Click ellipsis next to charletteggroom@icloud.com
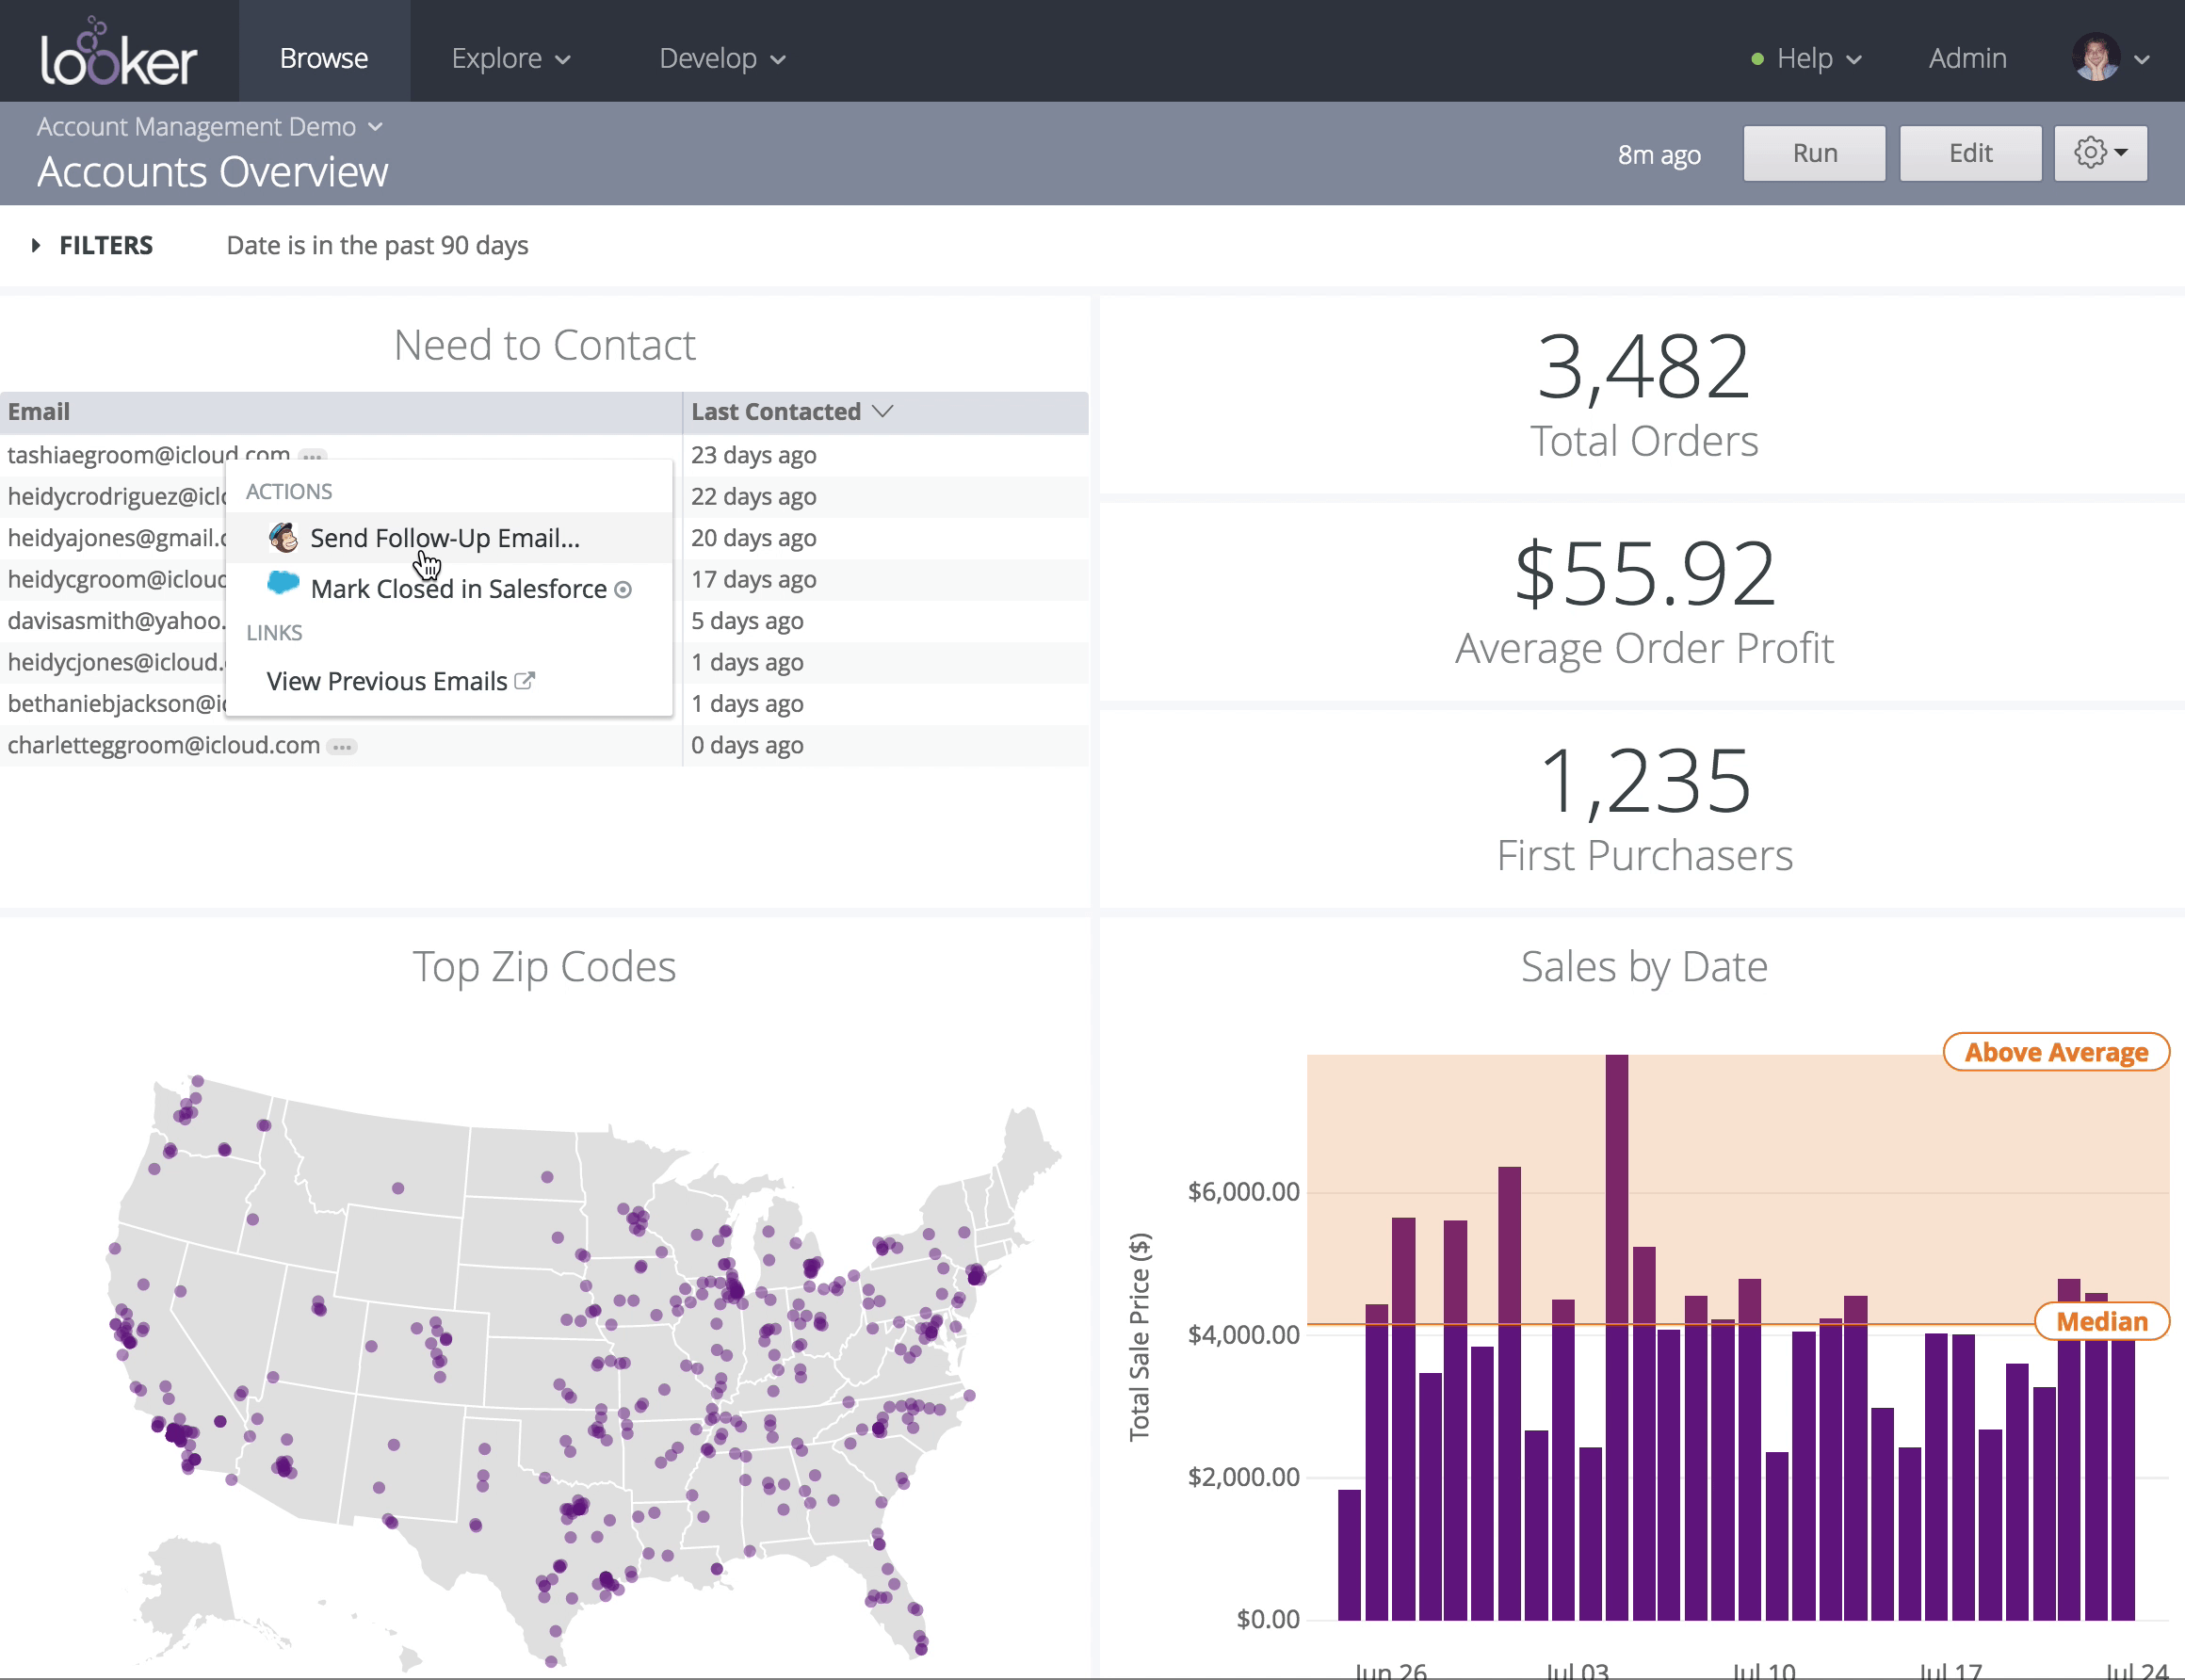Image resolution: width=2185 pixels, height=1680 pixels. point(342,747)
